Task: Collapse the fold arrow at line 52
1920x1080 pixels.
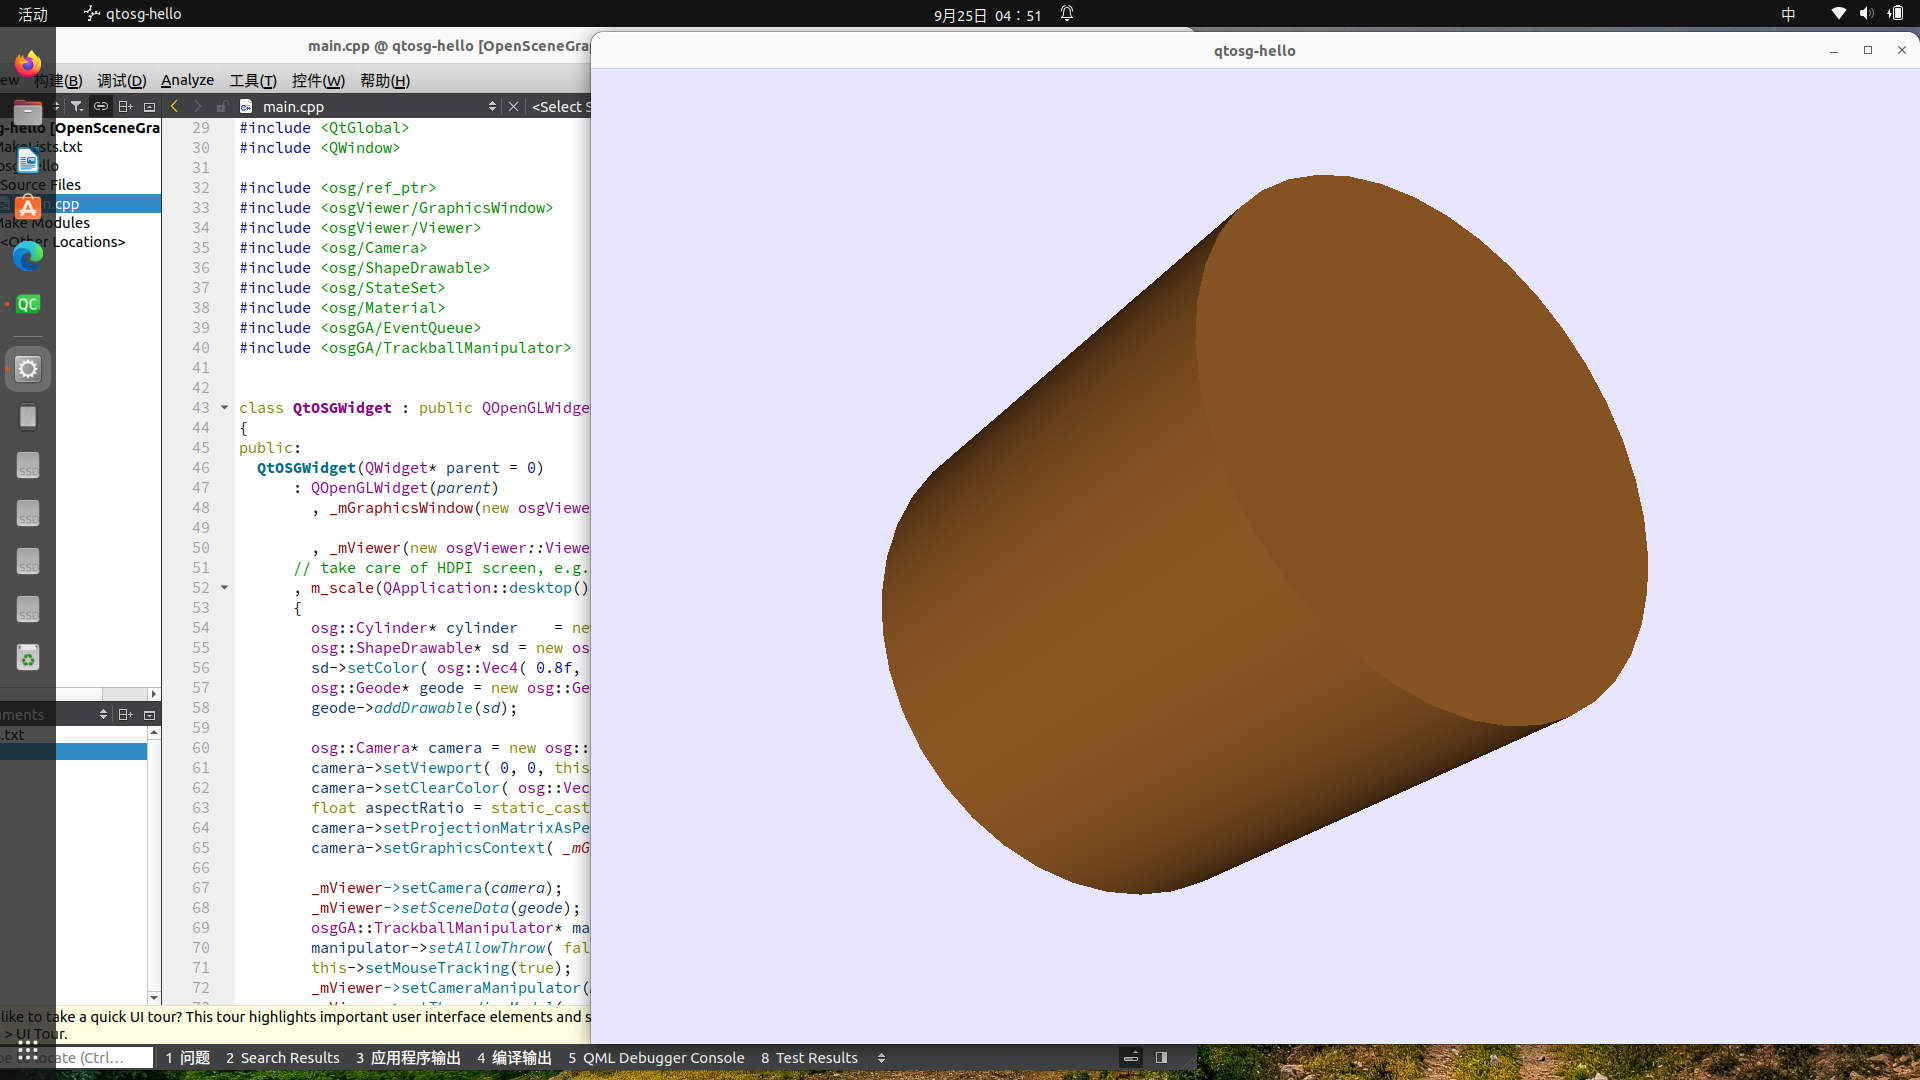Action: [x=224, y=587]
